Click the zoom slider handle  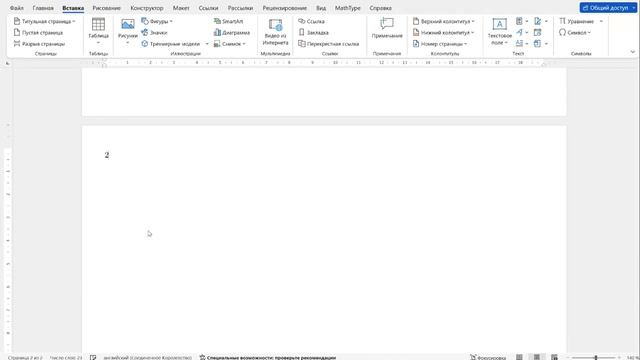click(596, 357)
